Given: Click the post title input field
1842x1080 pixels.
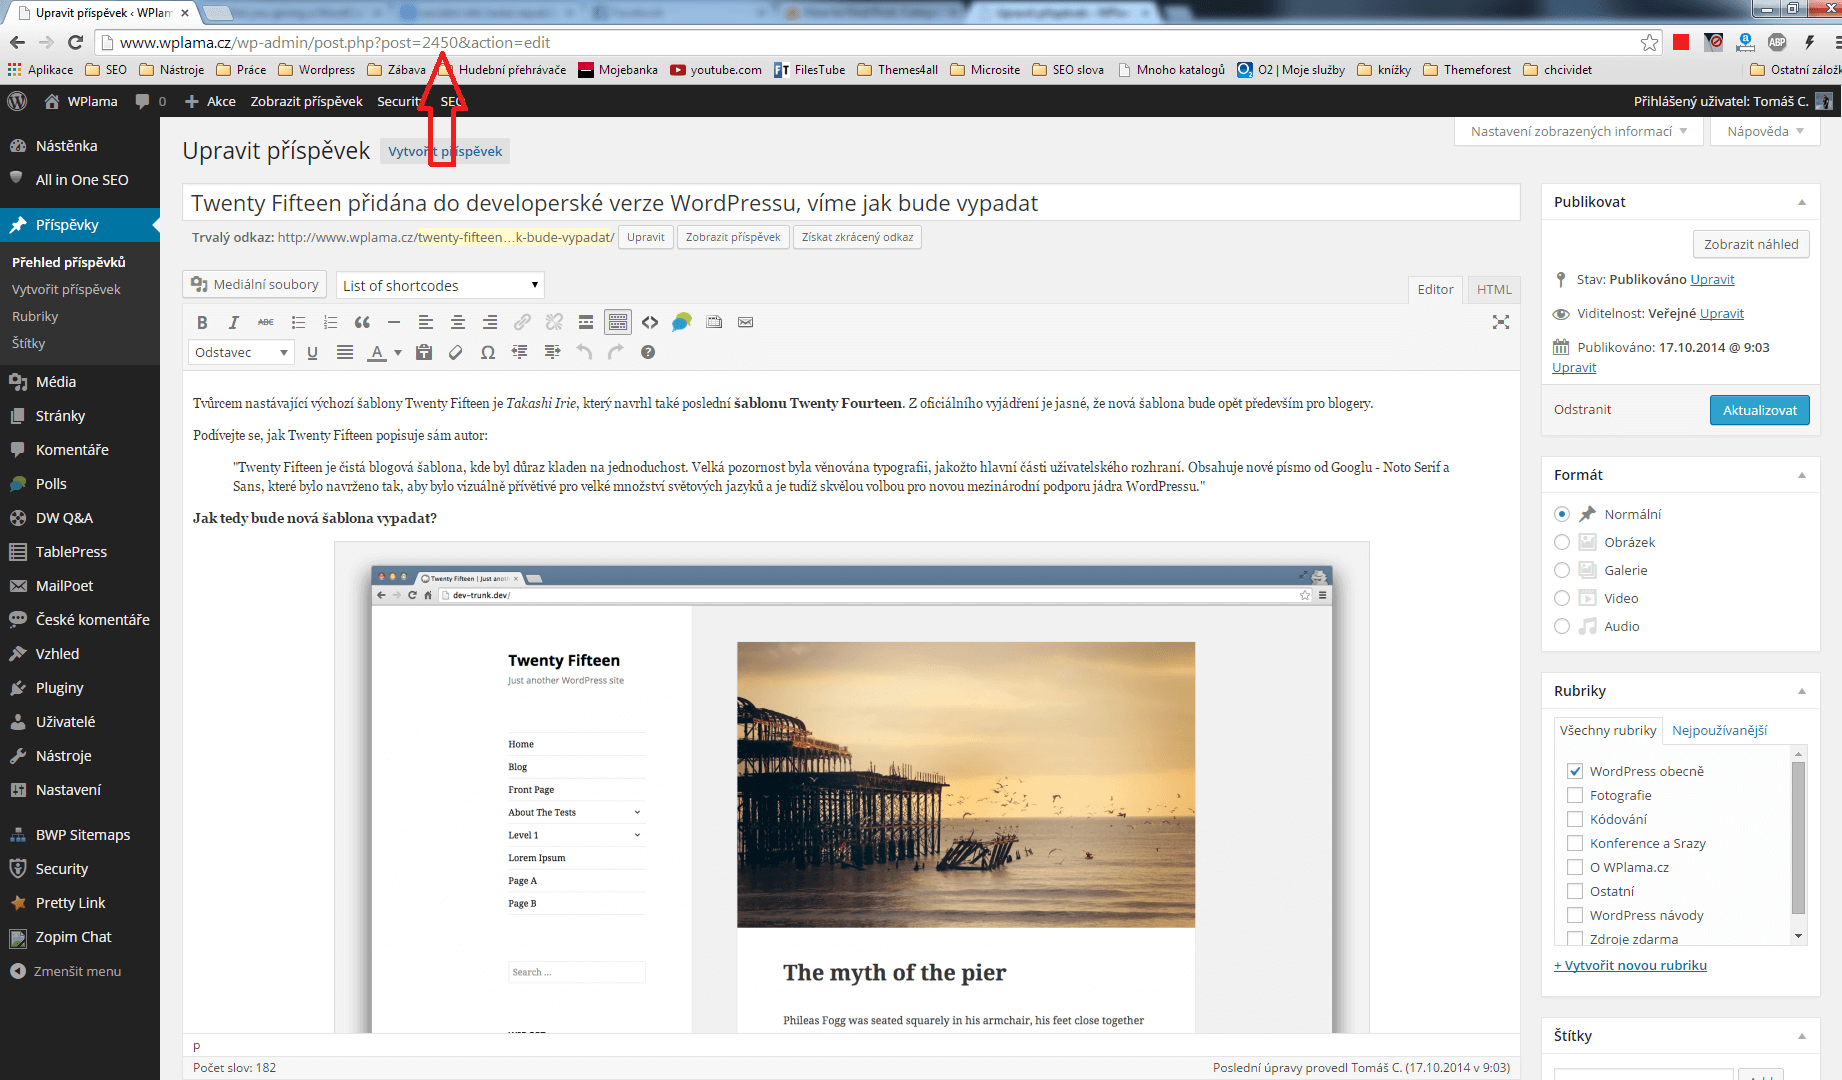Looking at the screenshot, I should point(851,203).
